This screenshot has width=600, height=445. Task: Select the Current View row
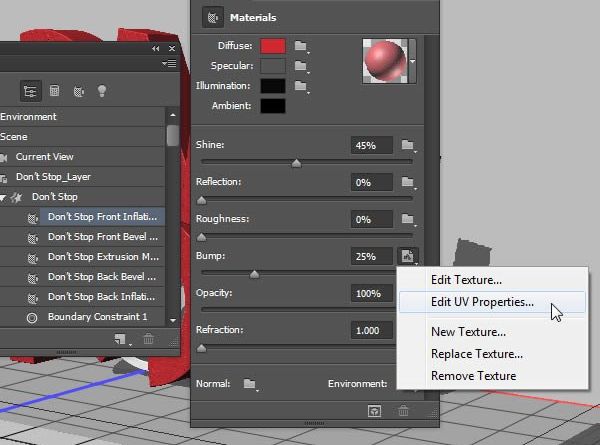pos(82,156)
